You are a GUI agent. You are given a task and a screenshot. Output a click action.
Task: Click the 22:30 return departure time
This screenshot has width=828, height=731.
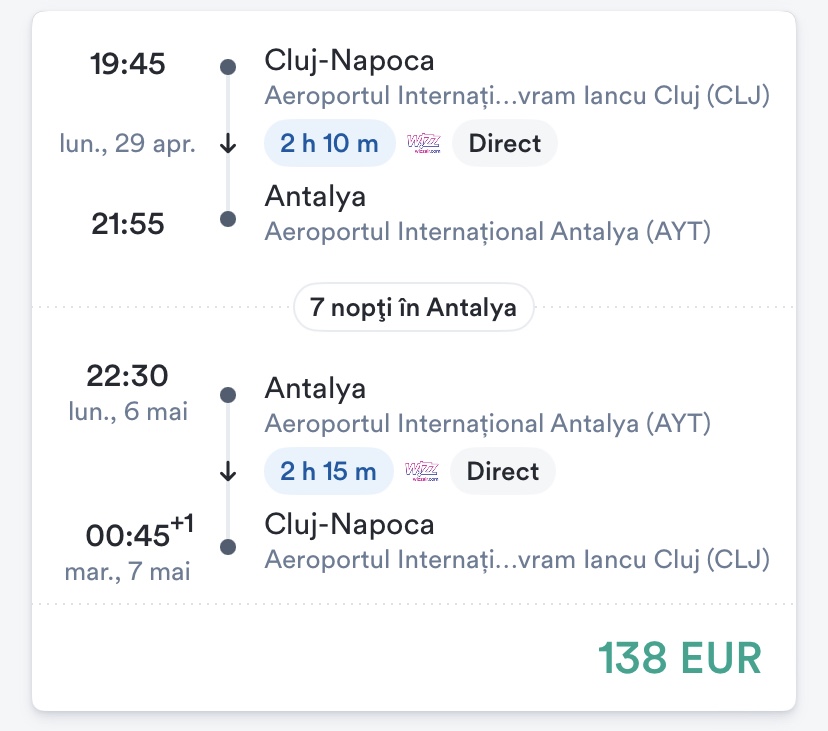tap(128, 377)
